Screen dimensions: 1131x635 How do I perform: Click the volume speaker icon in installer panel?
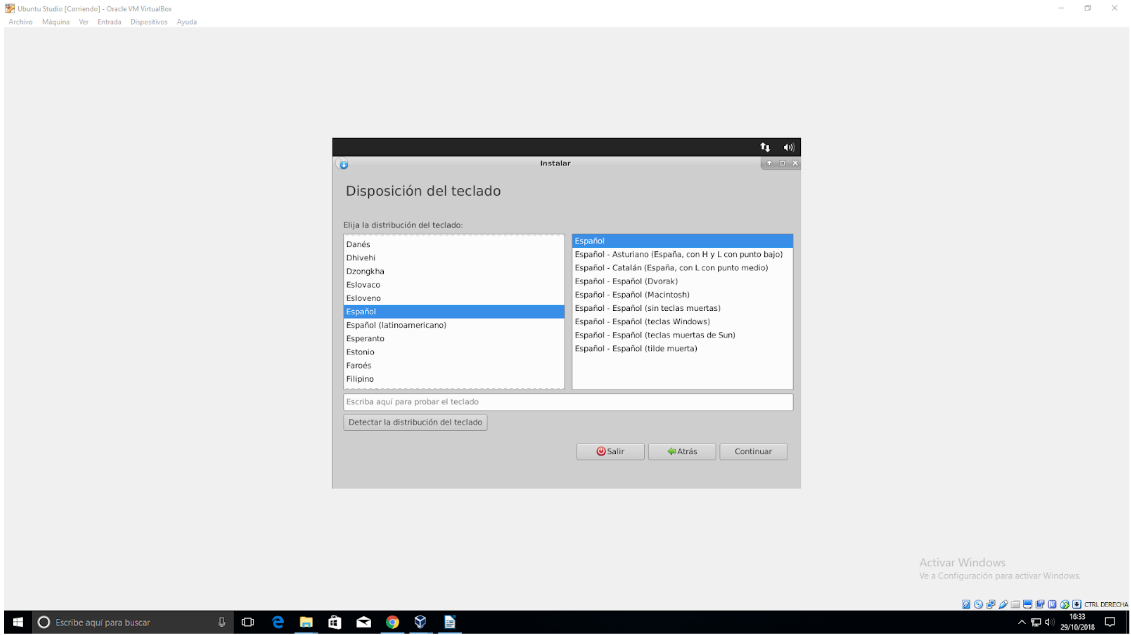(x=788, y=147)
